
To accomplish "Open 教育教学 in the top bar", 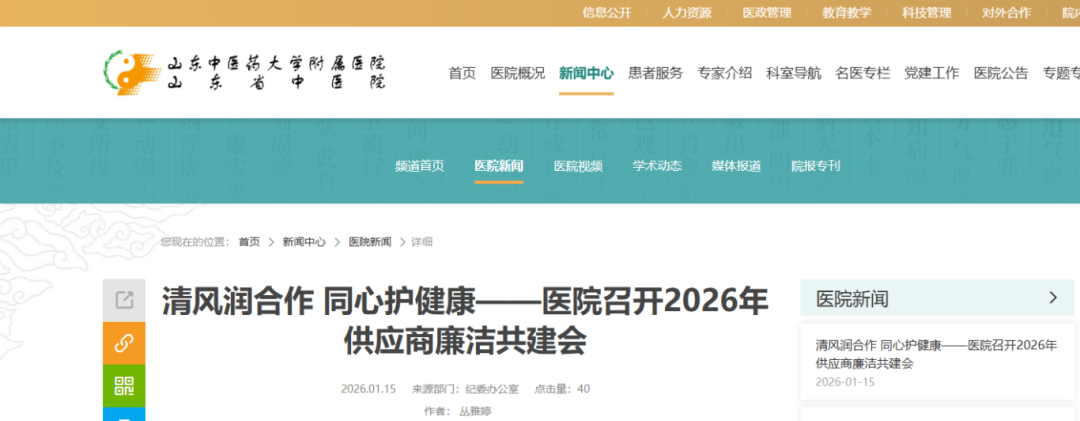I will (x=847, y=12).
